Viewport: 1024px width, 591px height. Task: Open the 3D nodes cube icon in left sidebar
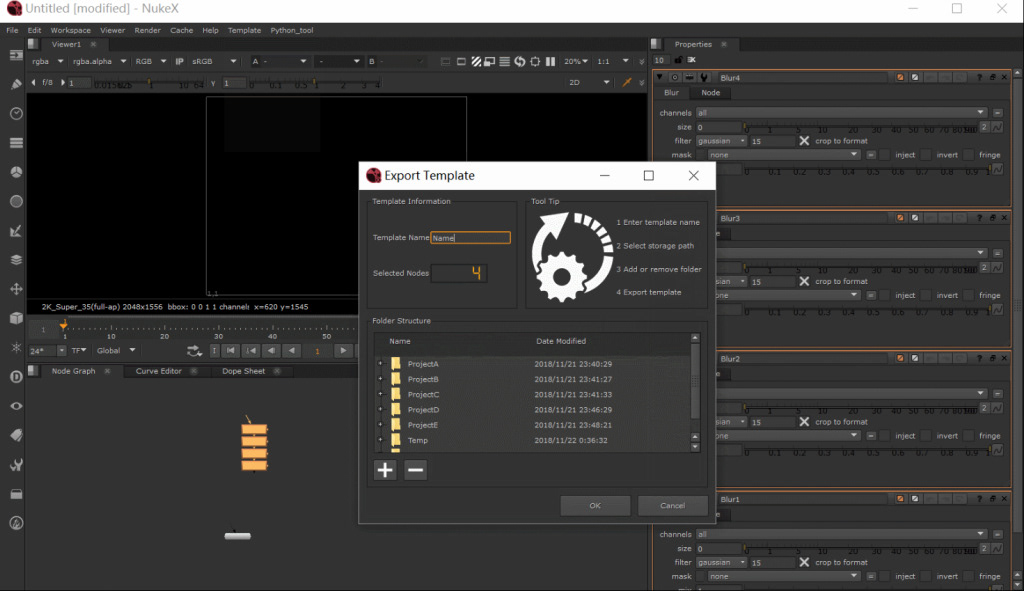[16, 318]
